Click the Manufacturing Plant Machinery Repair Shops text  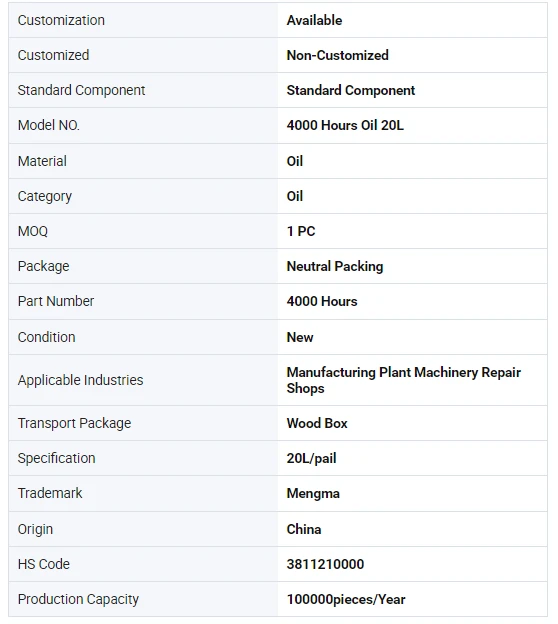[404, 380]
